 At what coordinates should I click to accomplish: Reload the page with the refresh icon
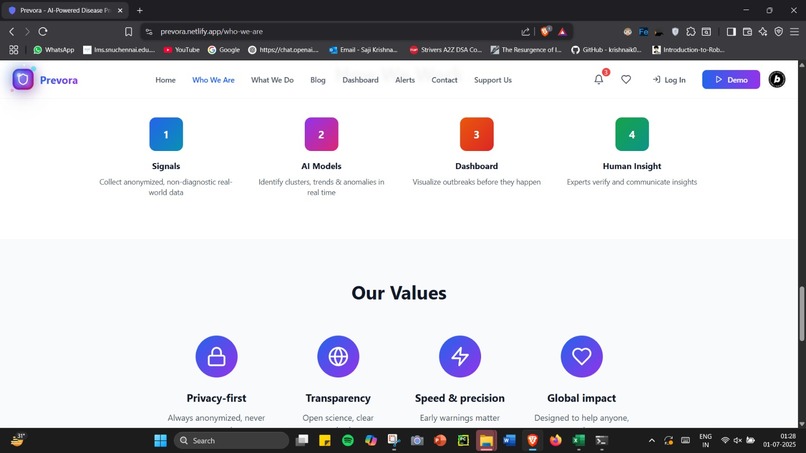43,31
